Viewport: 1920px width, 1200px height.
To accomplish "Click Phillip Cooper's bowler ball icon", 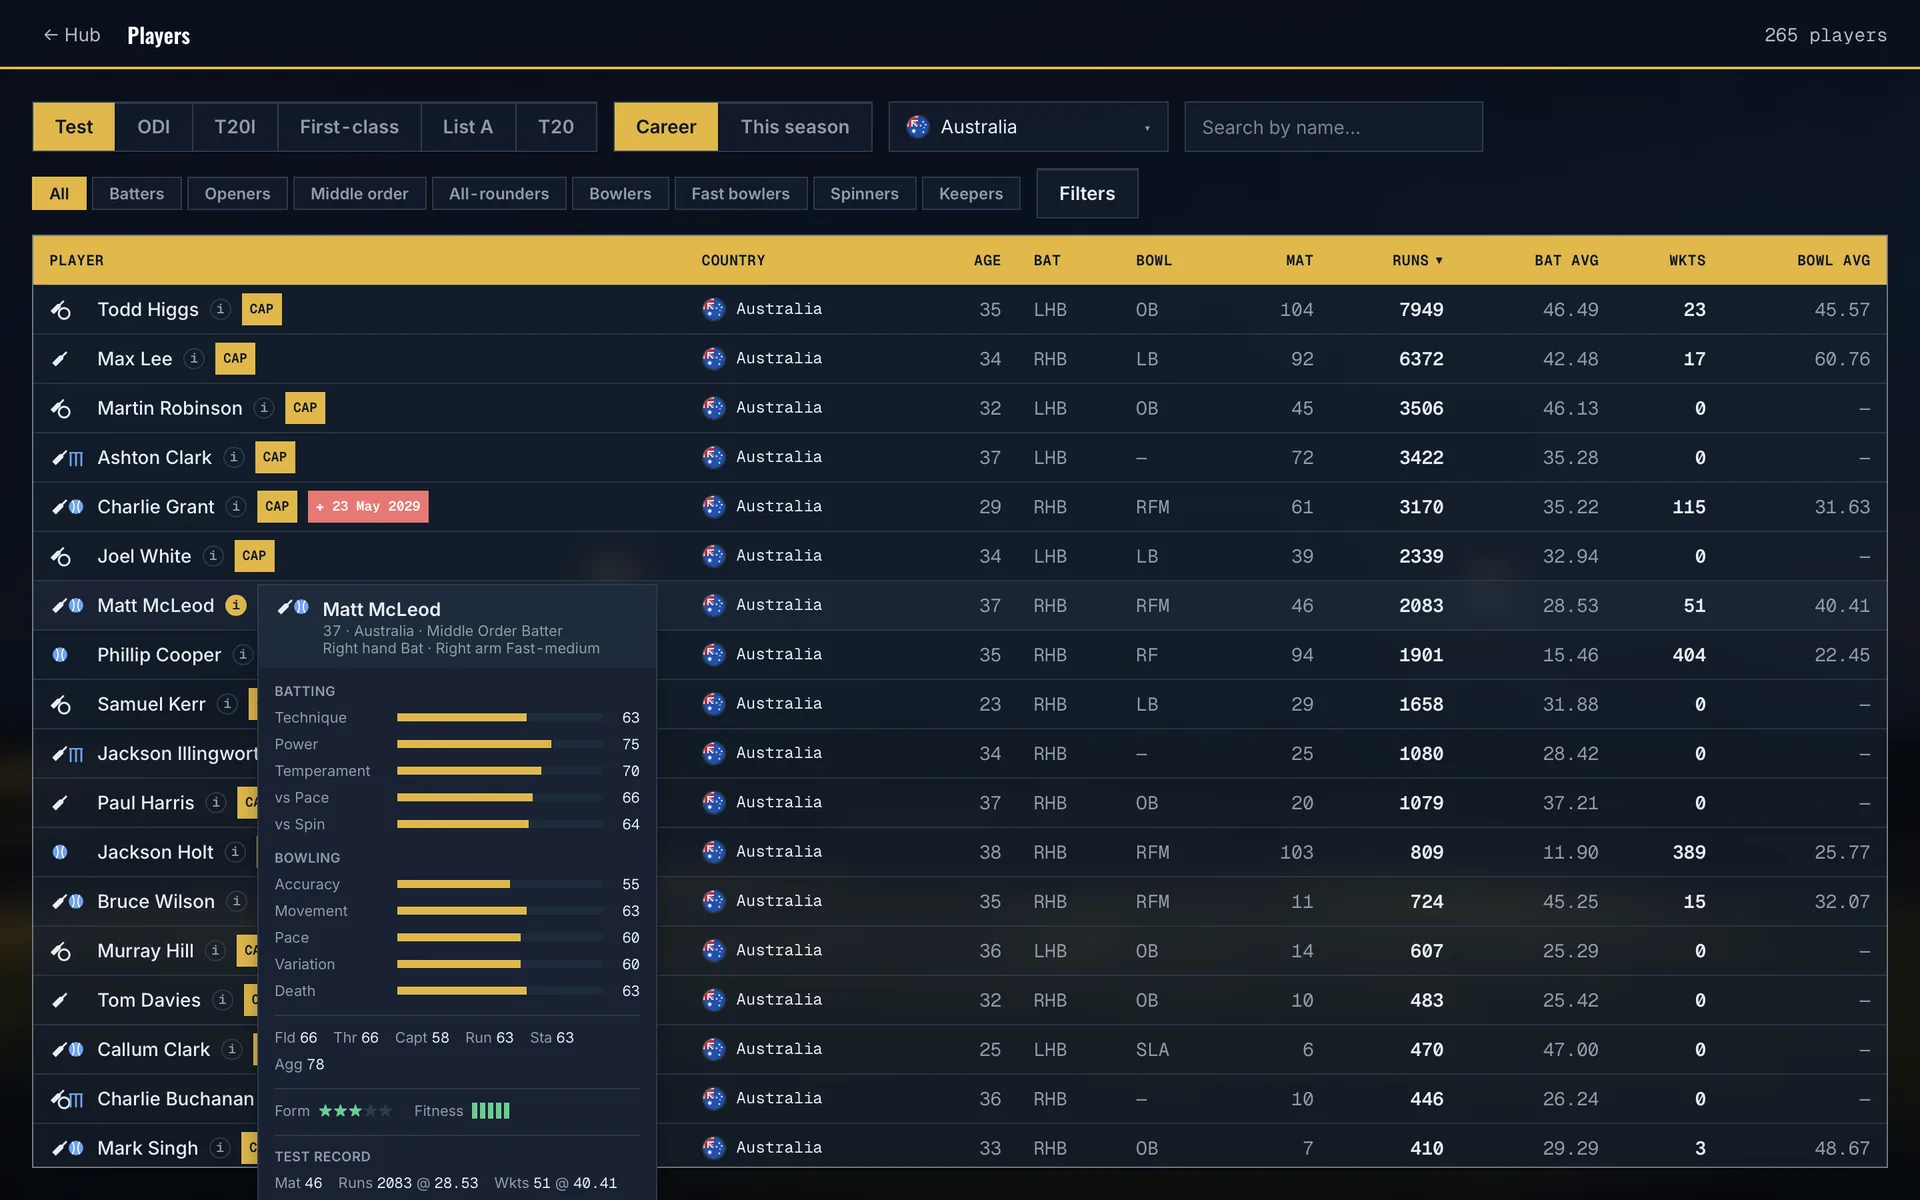I will point(60,655).
